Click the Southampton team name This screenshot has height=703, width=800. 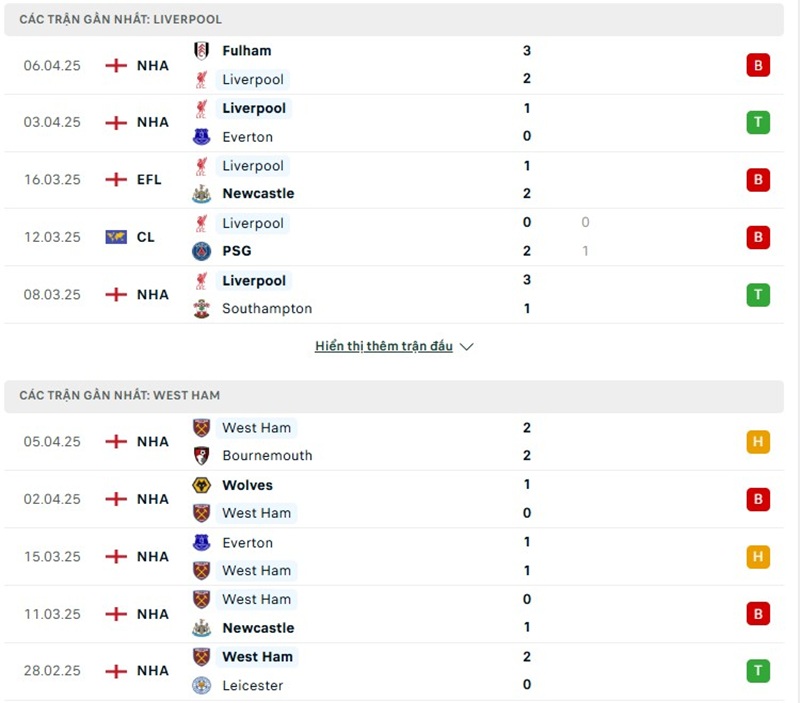tap(267, 309)
